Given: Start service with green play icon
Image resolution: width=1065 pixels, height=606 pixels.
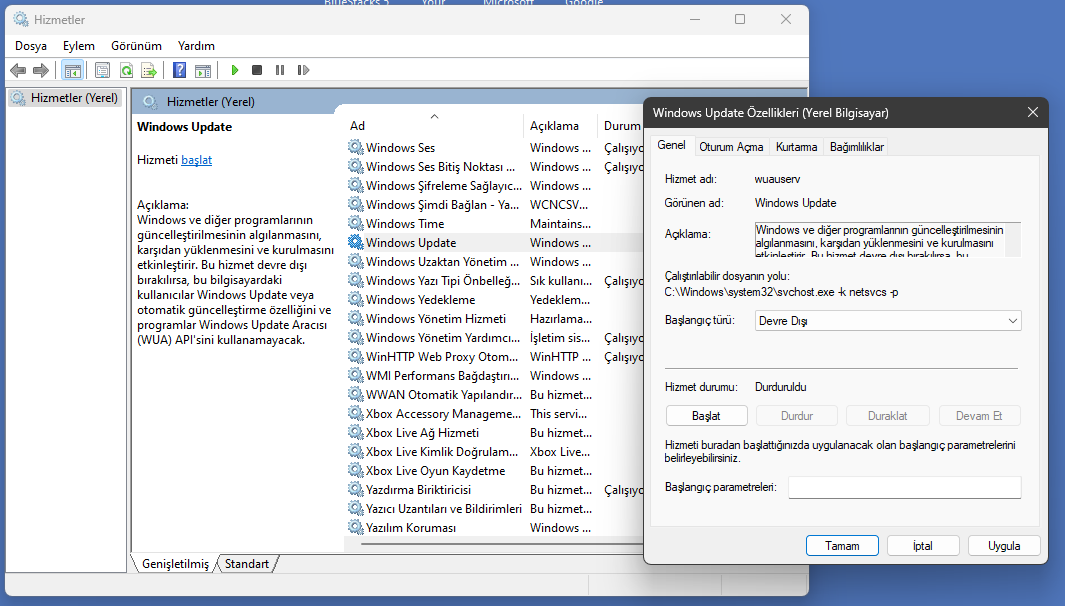Looking at the screenshot, I should click(x=235, y=70).
